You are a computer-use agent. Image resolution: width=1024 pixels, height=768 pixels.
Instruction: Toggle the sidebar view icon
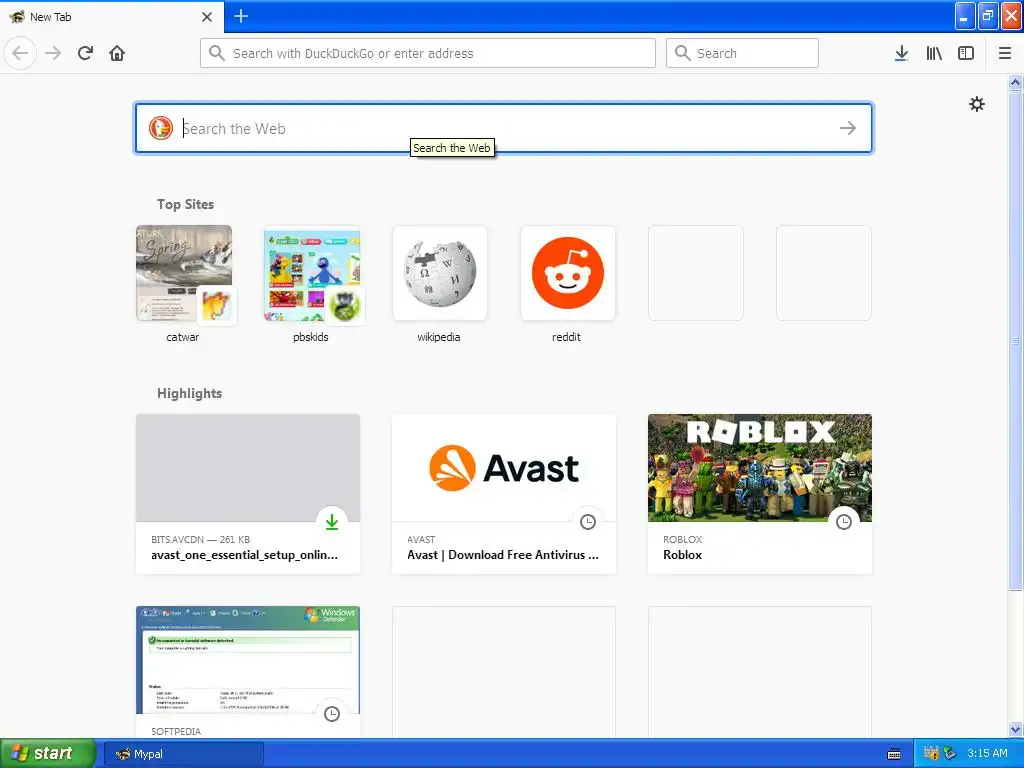[x=966, y=53]
